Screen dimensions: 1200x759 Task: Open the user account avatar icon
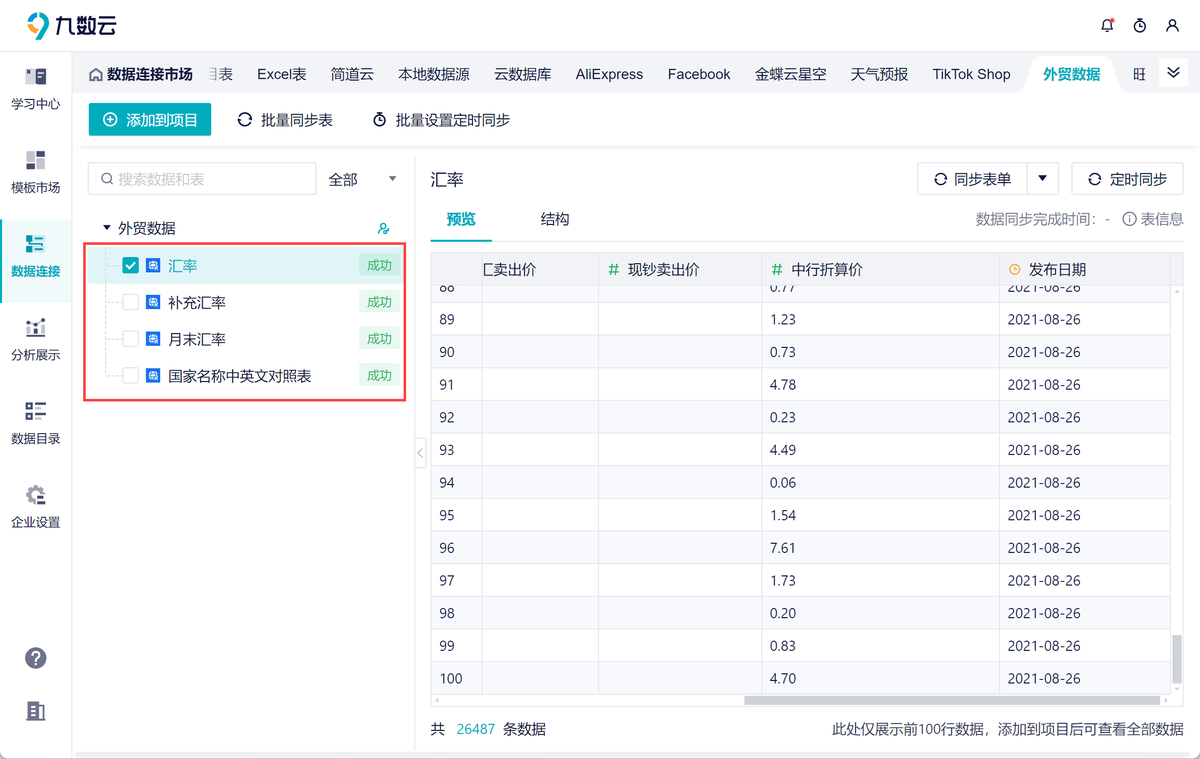pos(1172,26)
